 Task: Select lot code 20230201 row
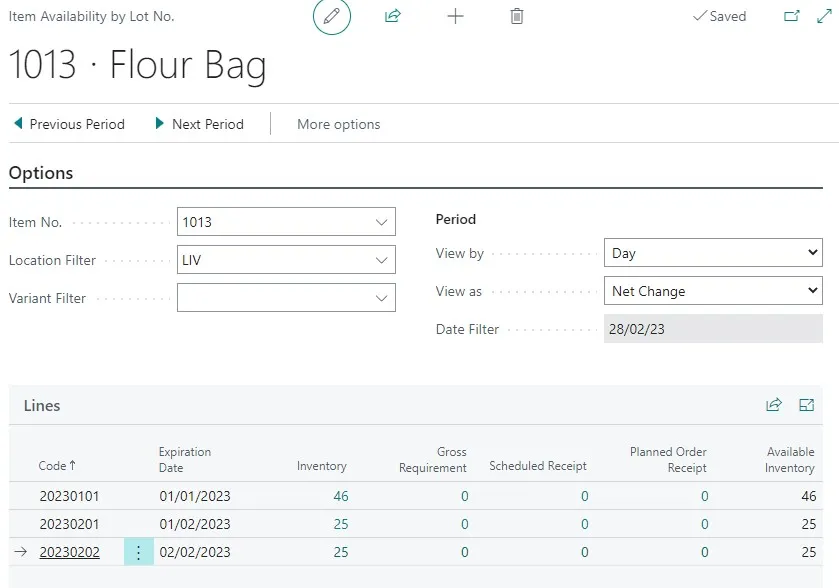pos(70,524)
